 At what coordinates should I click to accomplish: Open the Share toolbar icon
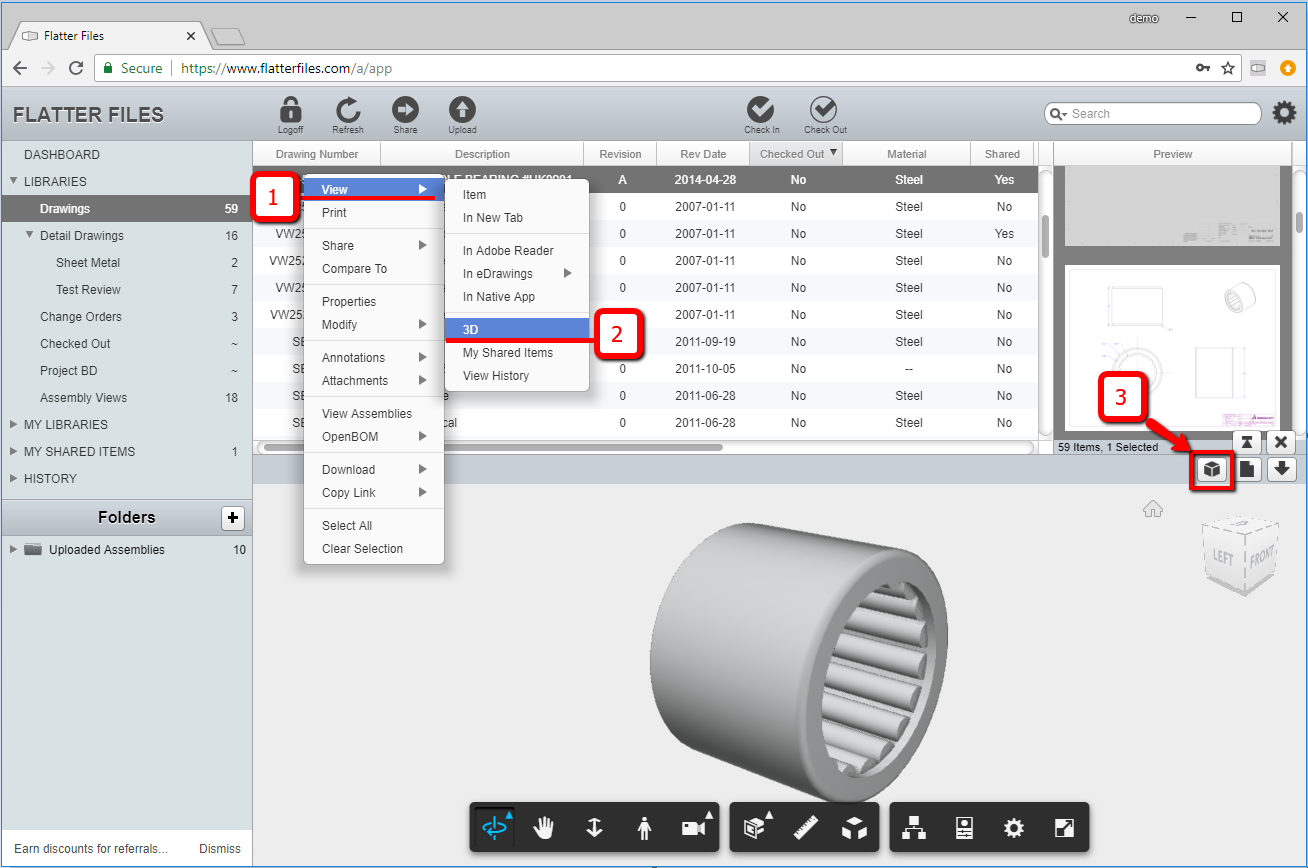coord(405,110)
